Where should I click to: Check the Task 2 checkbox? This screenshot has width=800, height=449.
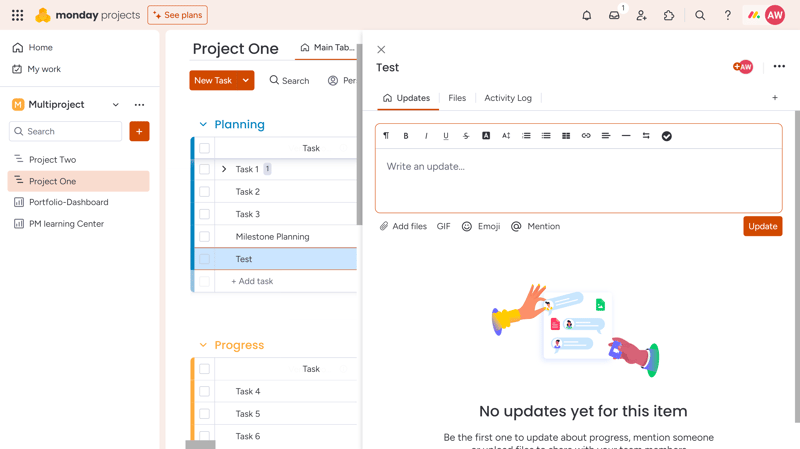coord(205,192)
